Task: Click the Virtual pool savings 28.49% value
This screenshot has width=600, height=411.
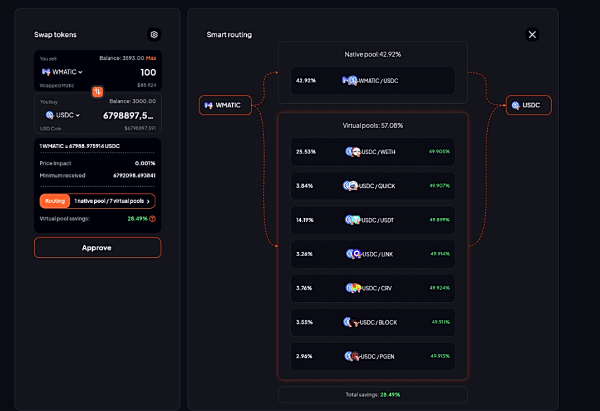Action: coord(137,219)
